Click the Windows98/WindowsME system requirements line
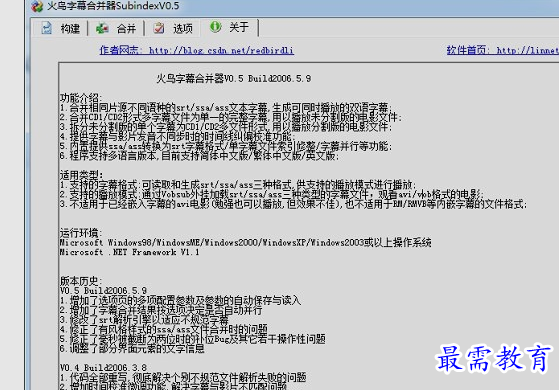This screenshot has width=559, height=390. pyautogui.click(x=246, y=242)
